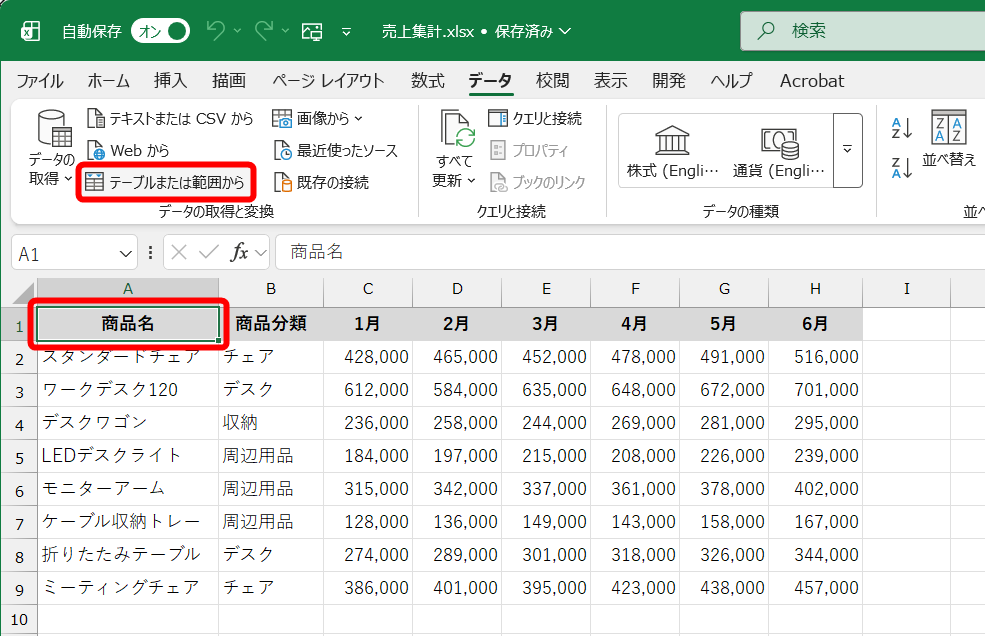Click the sort ascending A→Z icon
This screenshot has height=636, width=985.
coord(901,128)
